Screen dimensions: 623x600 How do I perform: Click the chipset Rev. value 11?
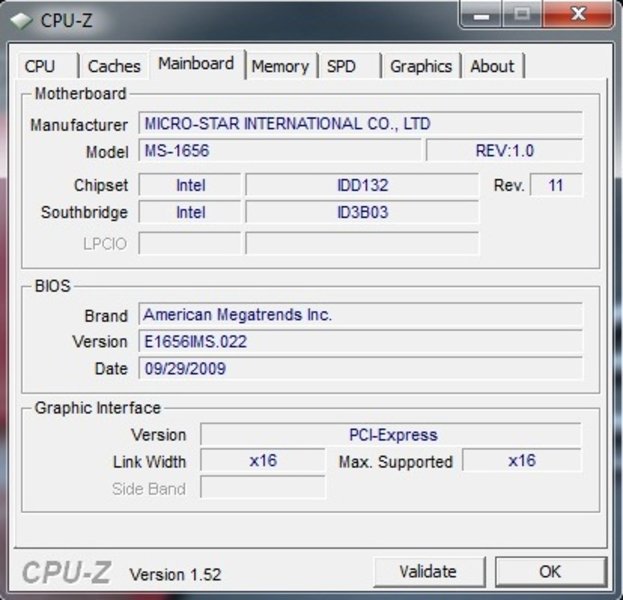point(556,185)
